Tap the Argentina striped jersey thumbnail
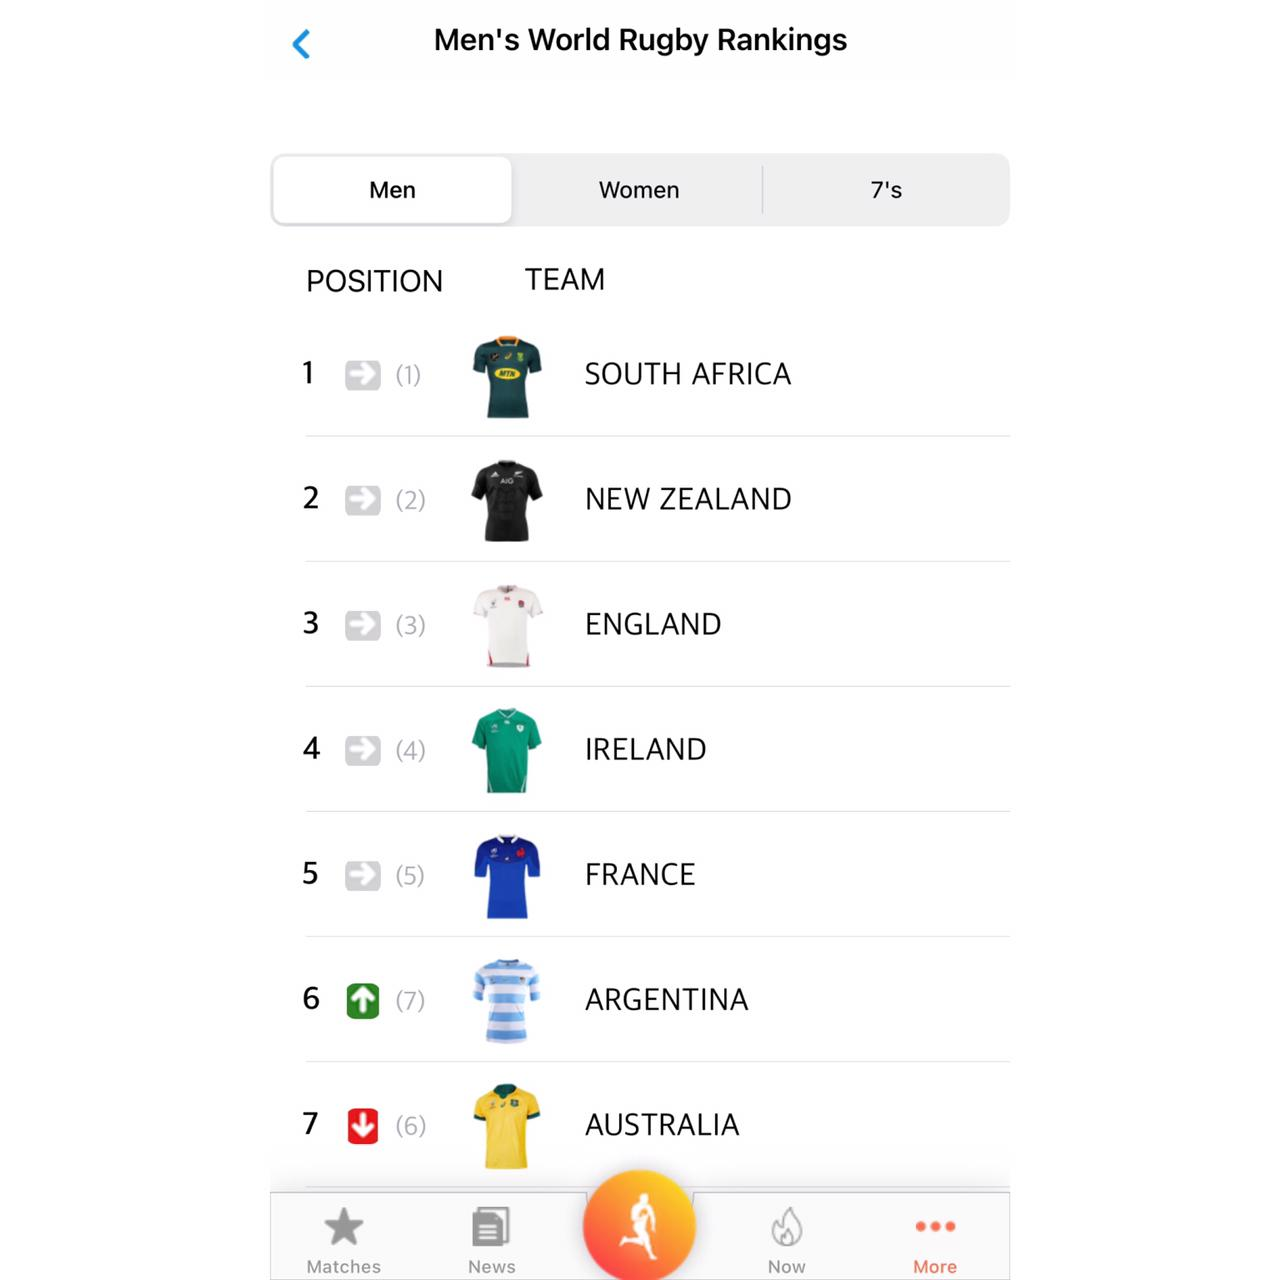The width and height of the screenshot is (1280, 1280). (x=507, y=1000)
